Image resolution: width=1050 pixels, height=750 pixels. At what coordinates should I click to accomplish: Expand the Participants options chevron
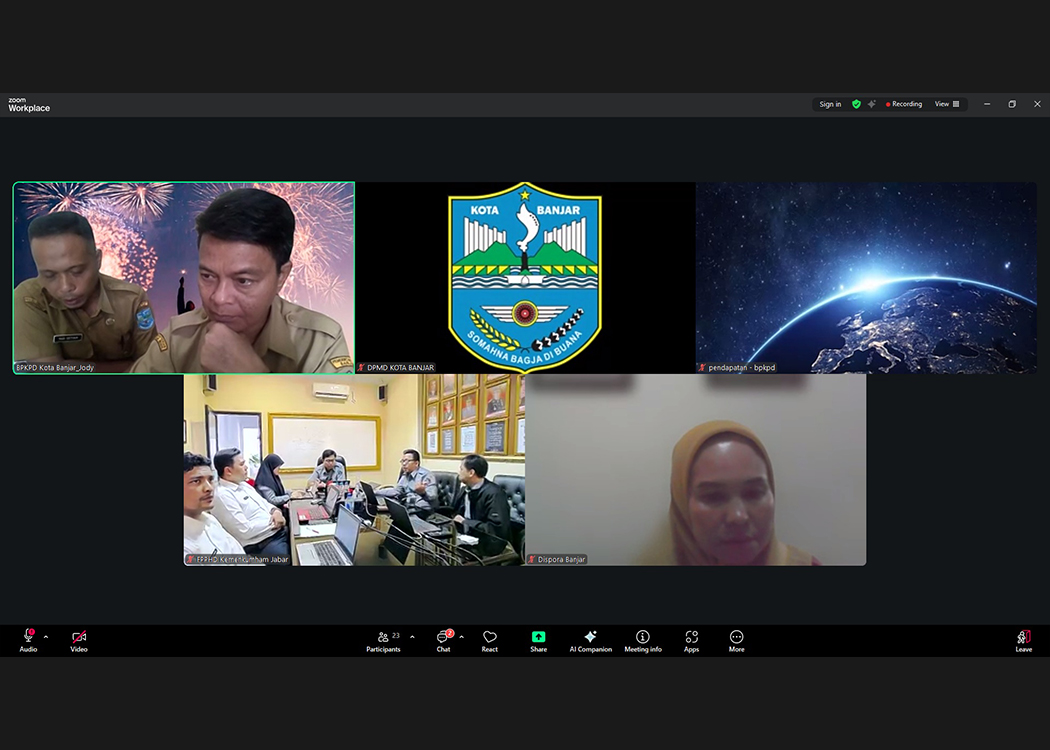(x=412, y=637)
